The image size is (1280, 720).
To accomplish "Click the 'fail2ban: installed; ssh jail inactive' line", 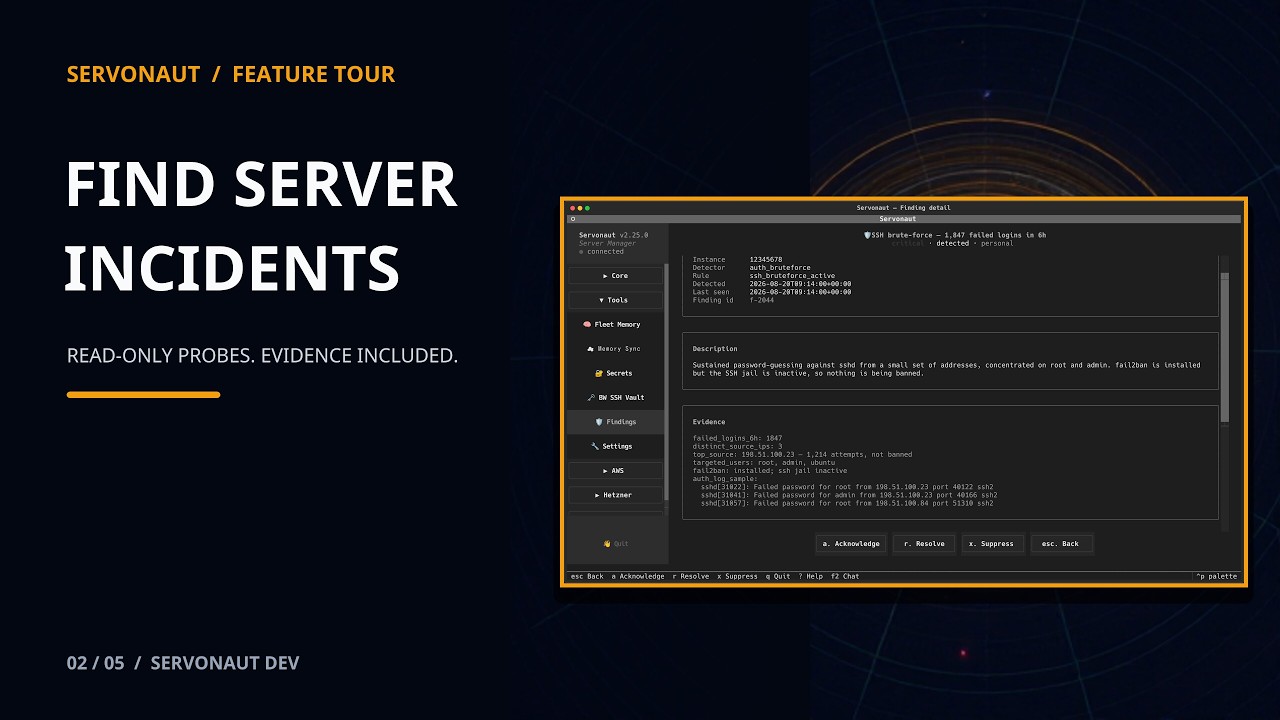I will pos(769,470).
